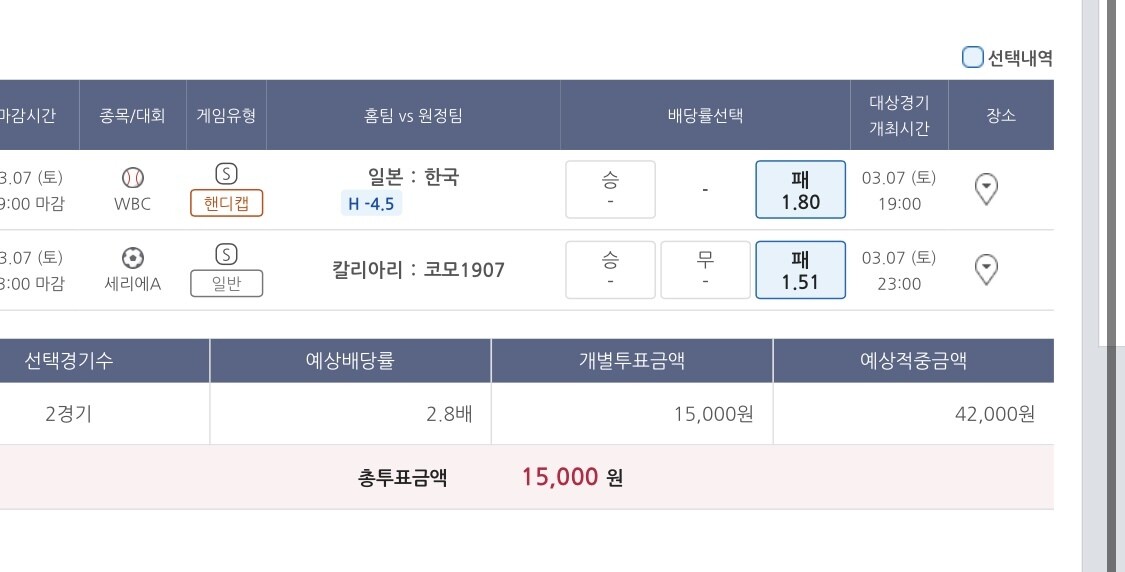This screenshot has width=1125, height=572.
Task: Click the soccer ball icon above 세리에A
Action: (133, 258)
